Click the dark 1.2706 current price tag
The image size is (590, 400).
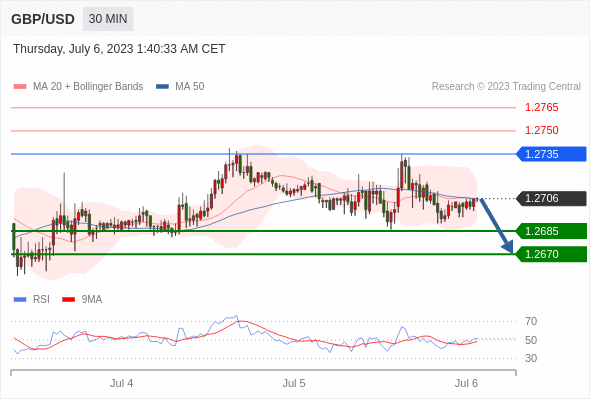(551, 198)
